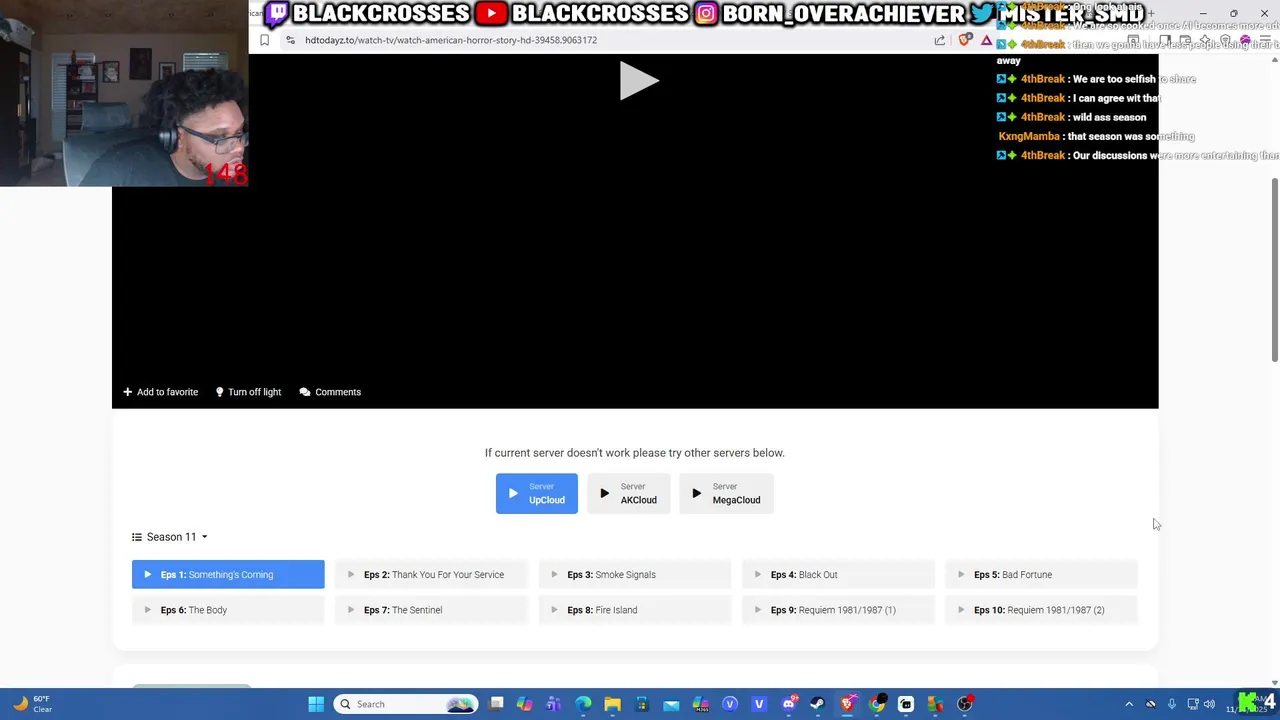The image size is (1280, 720).
Task: Play Eps 3: Smoke Signals
Action: (635, 574)
